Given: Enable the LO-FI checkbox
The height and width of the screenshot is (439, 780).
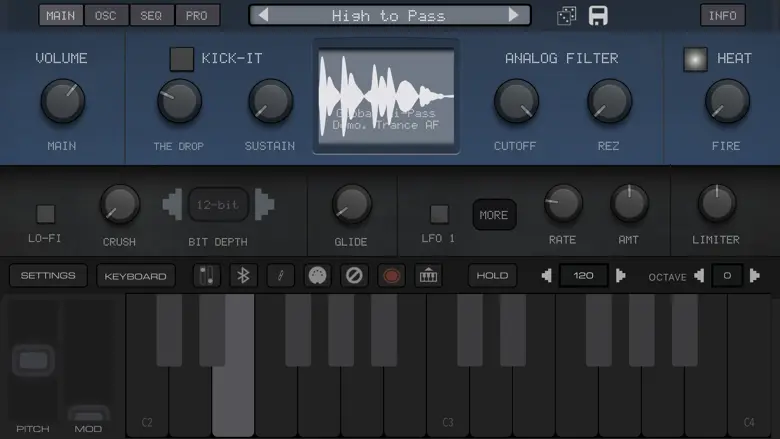Looking at the screenshot, I should pyautogui.click(x=45, y=213).
